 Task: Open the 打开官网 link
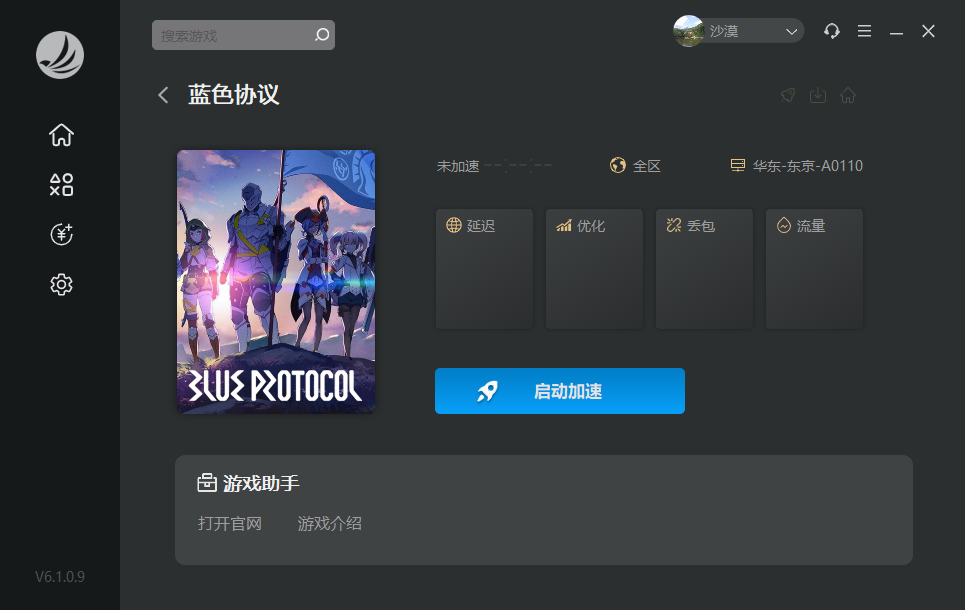pos(230,524)
